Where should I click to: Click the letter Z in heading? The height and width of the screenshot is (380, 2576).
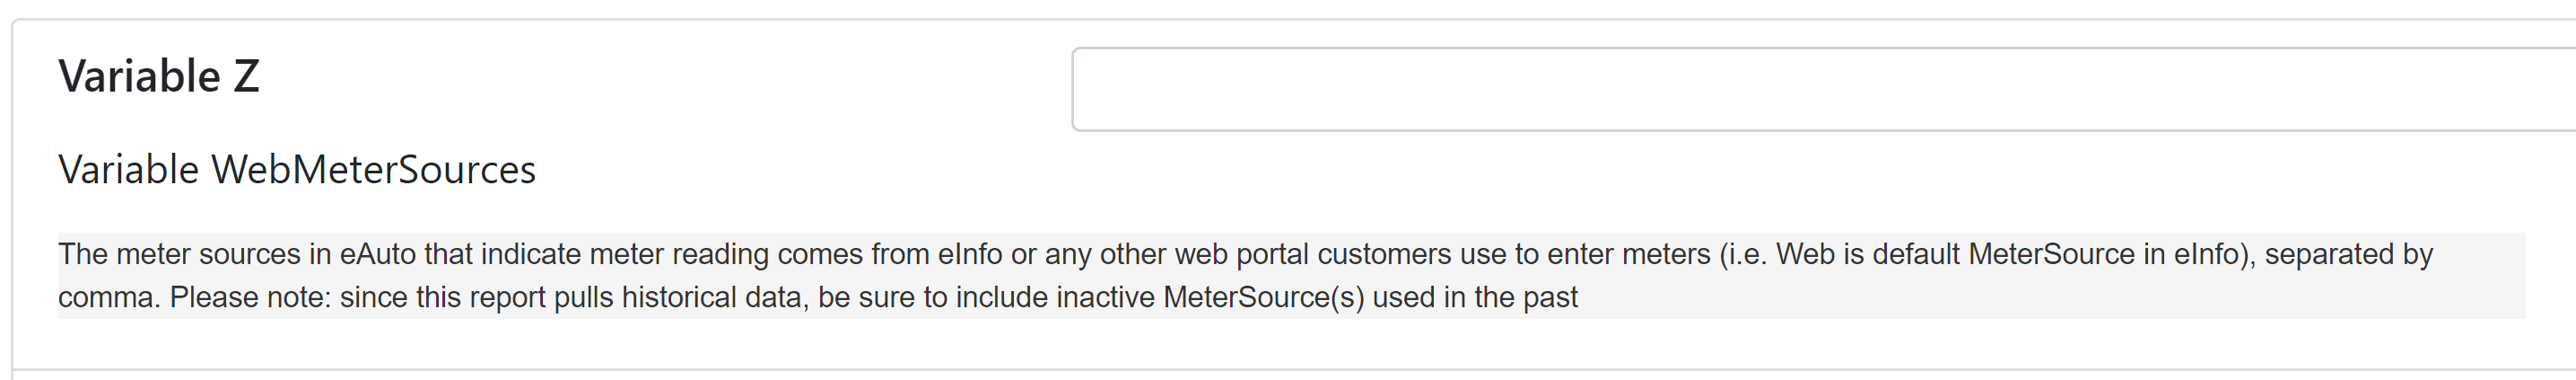pyautogui.click(x=246, y=77)
